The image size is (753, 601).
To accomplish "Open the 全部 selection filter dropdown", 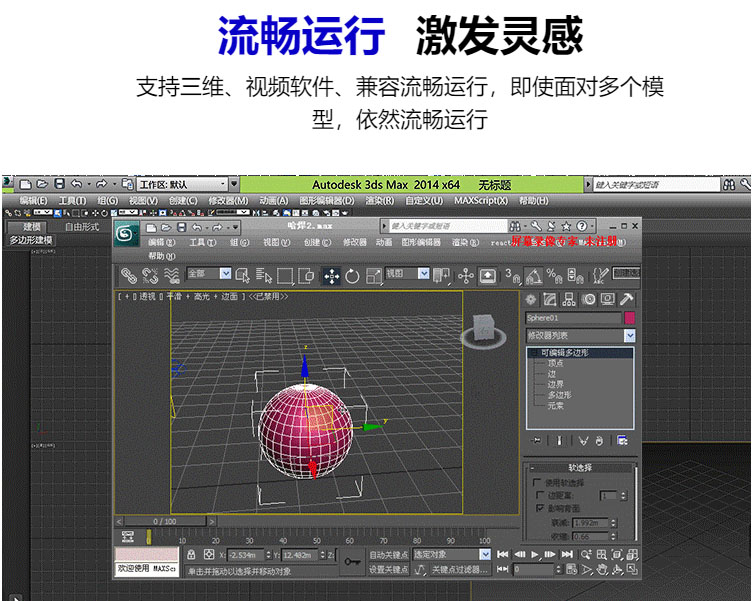I will click(225, 273).
